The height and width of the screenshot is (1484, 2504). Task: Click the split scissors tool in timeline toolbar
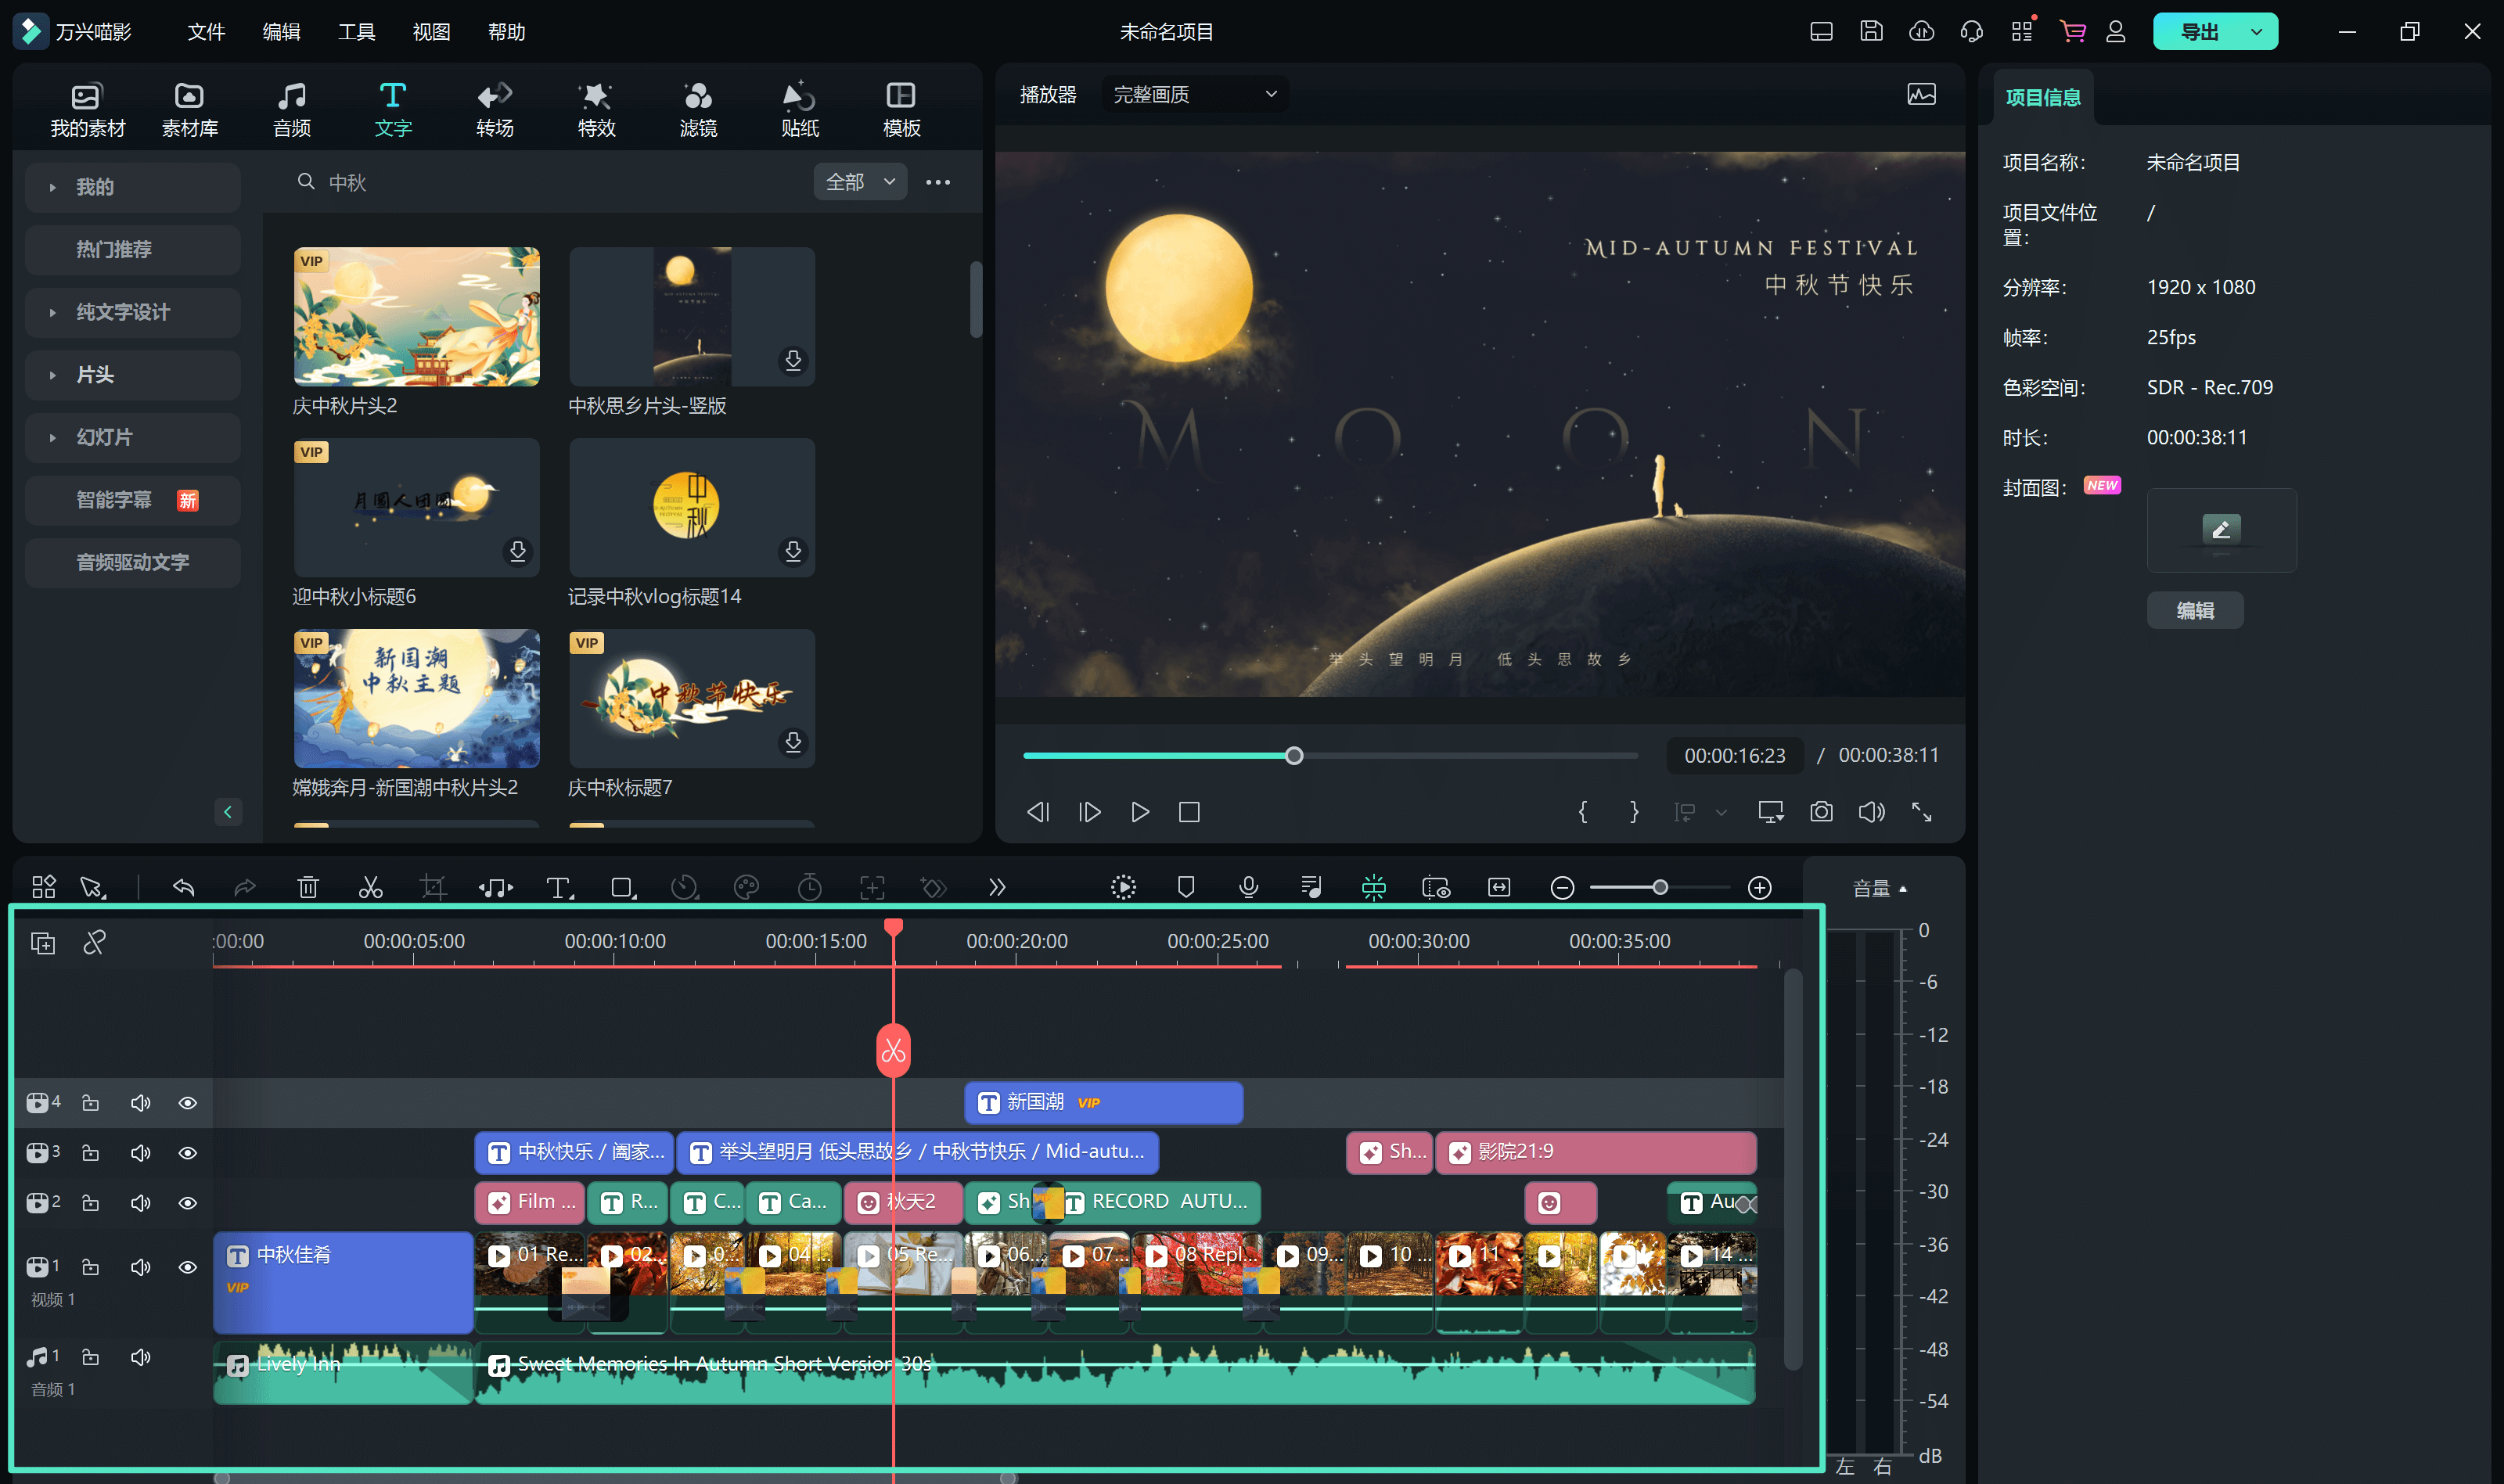(x=370, y=887)
